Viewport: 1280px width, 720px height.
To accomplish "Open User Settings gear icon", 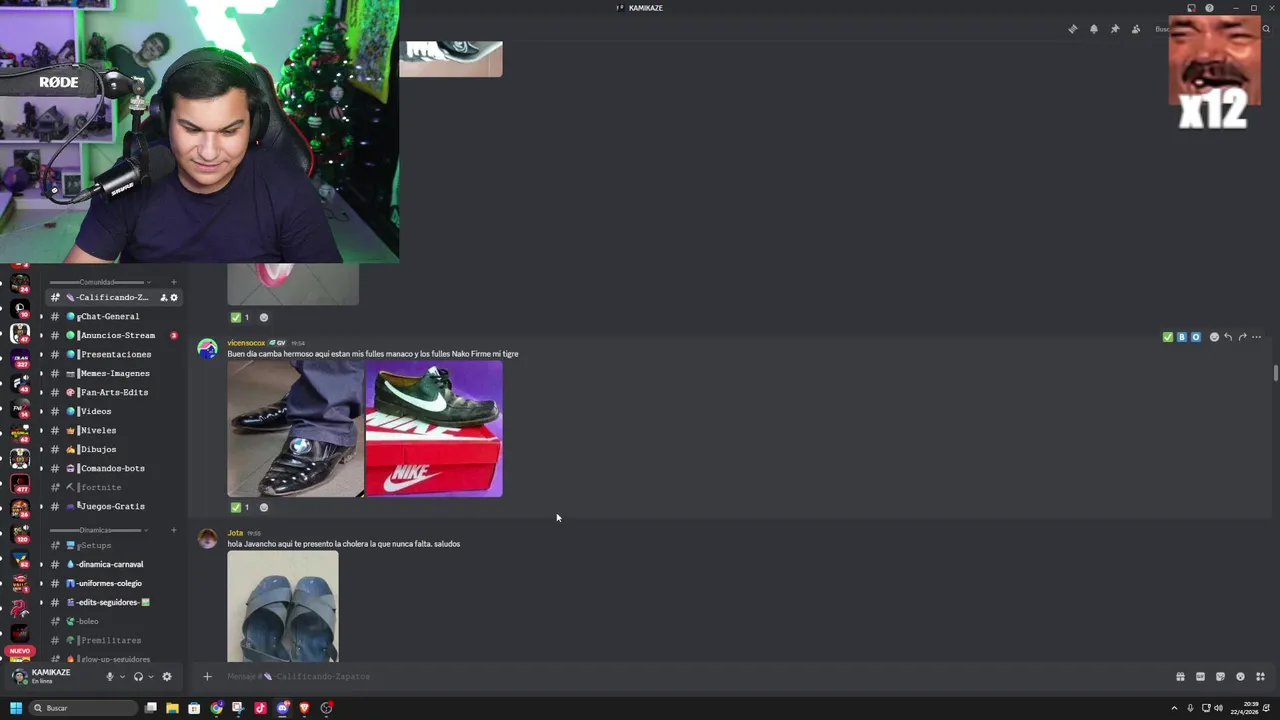I will (x=167, y=676).
